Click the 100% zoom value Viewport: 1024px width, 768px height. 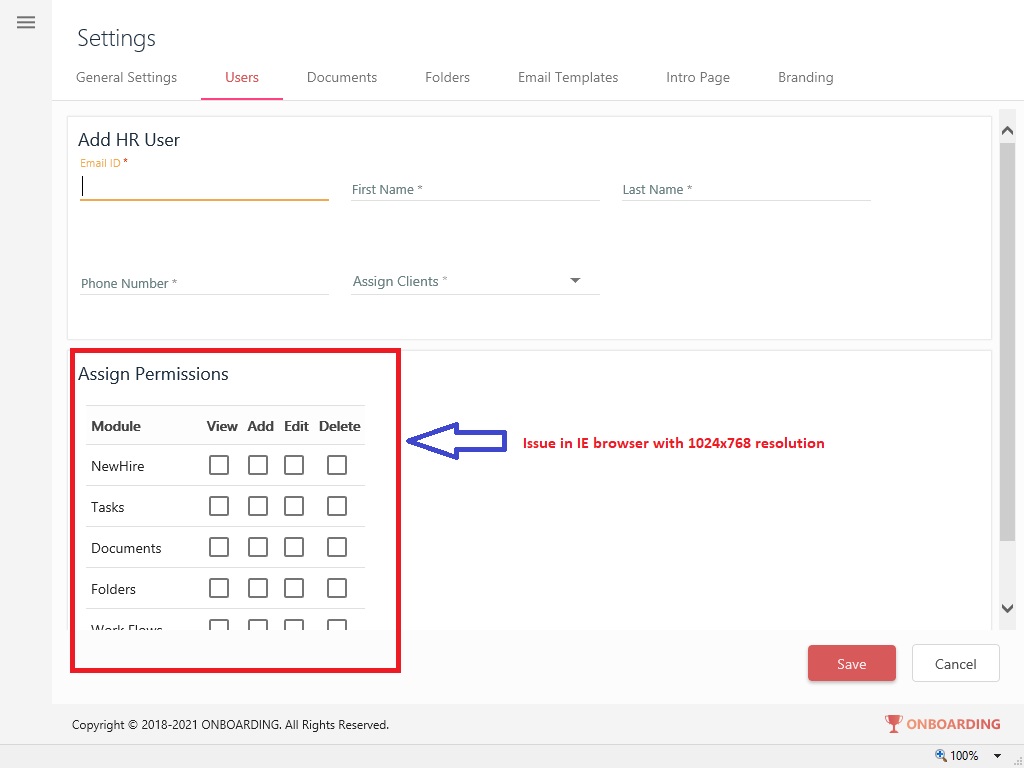(964, 756)
